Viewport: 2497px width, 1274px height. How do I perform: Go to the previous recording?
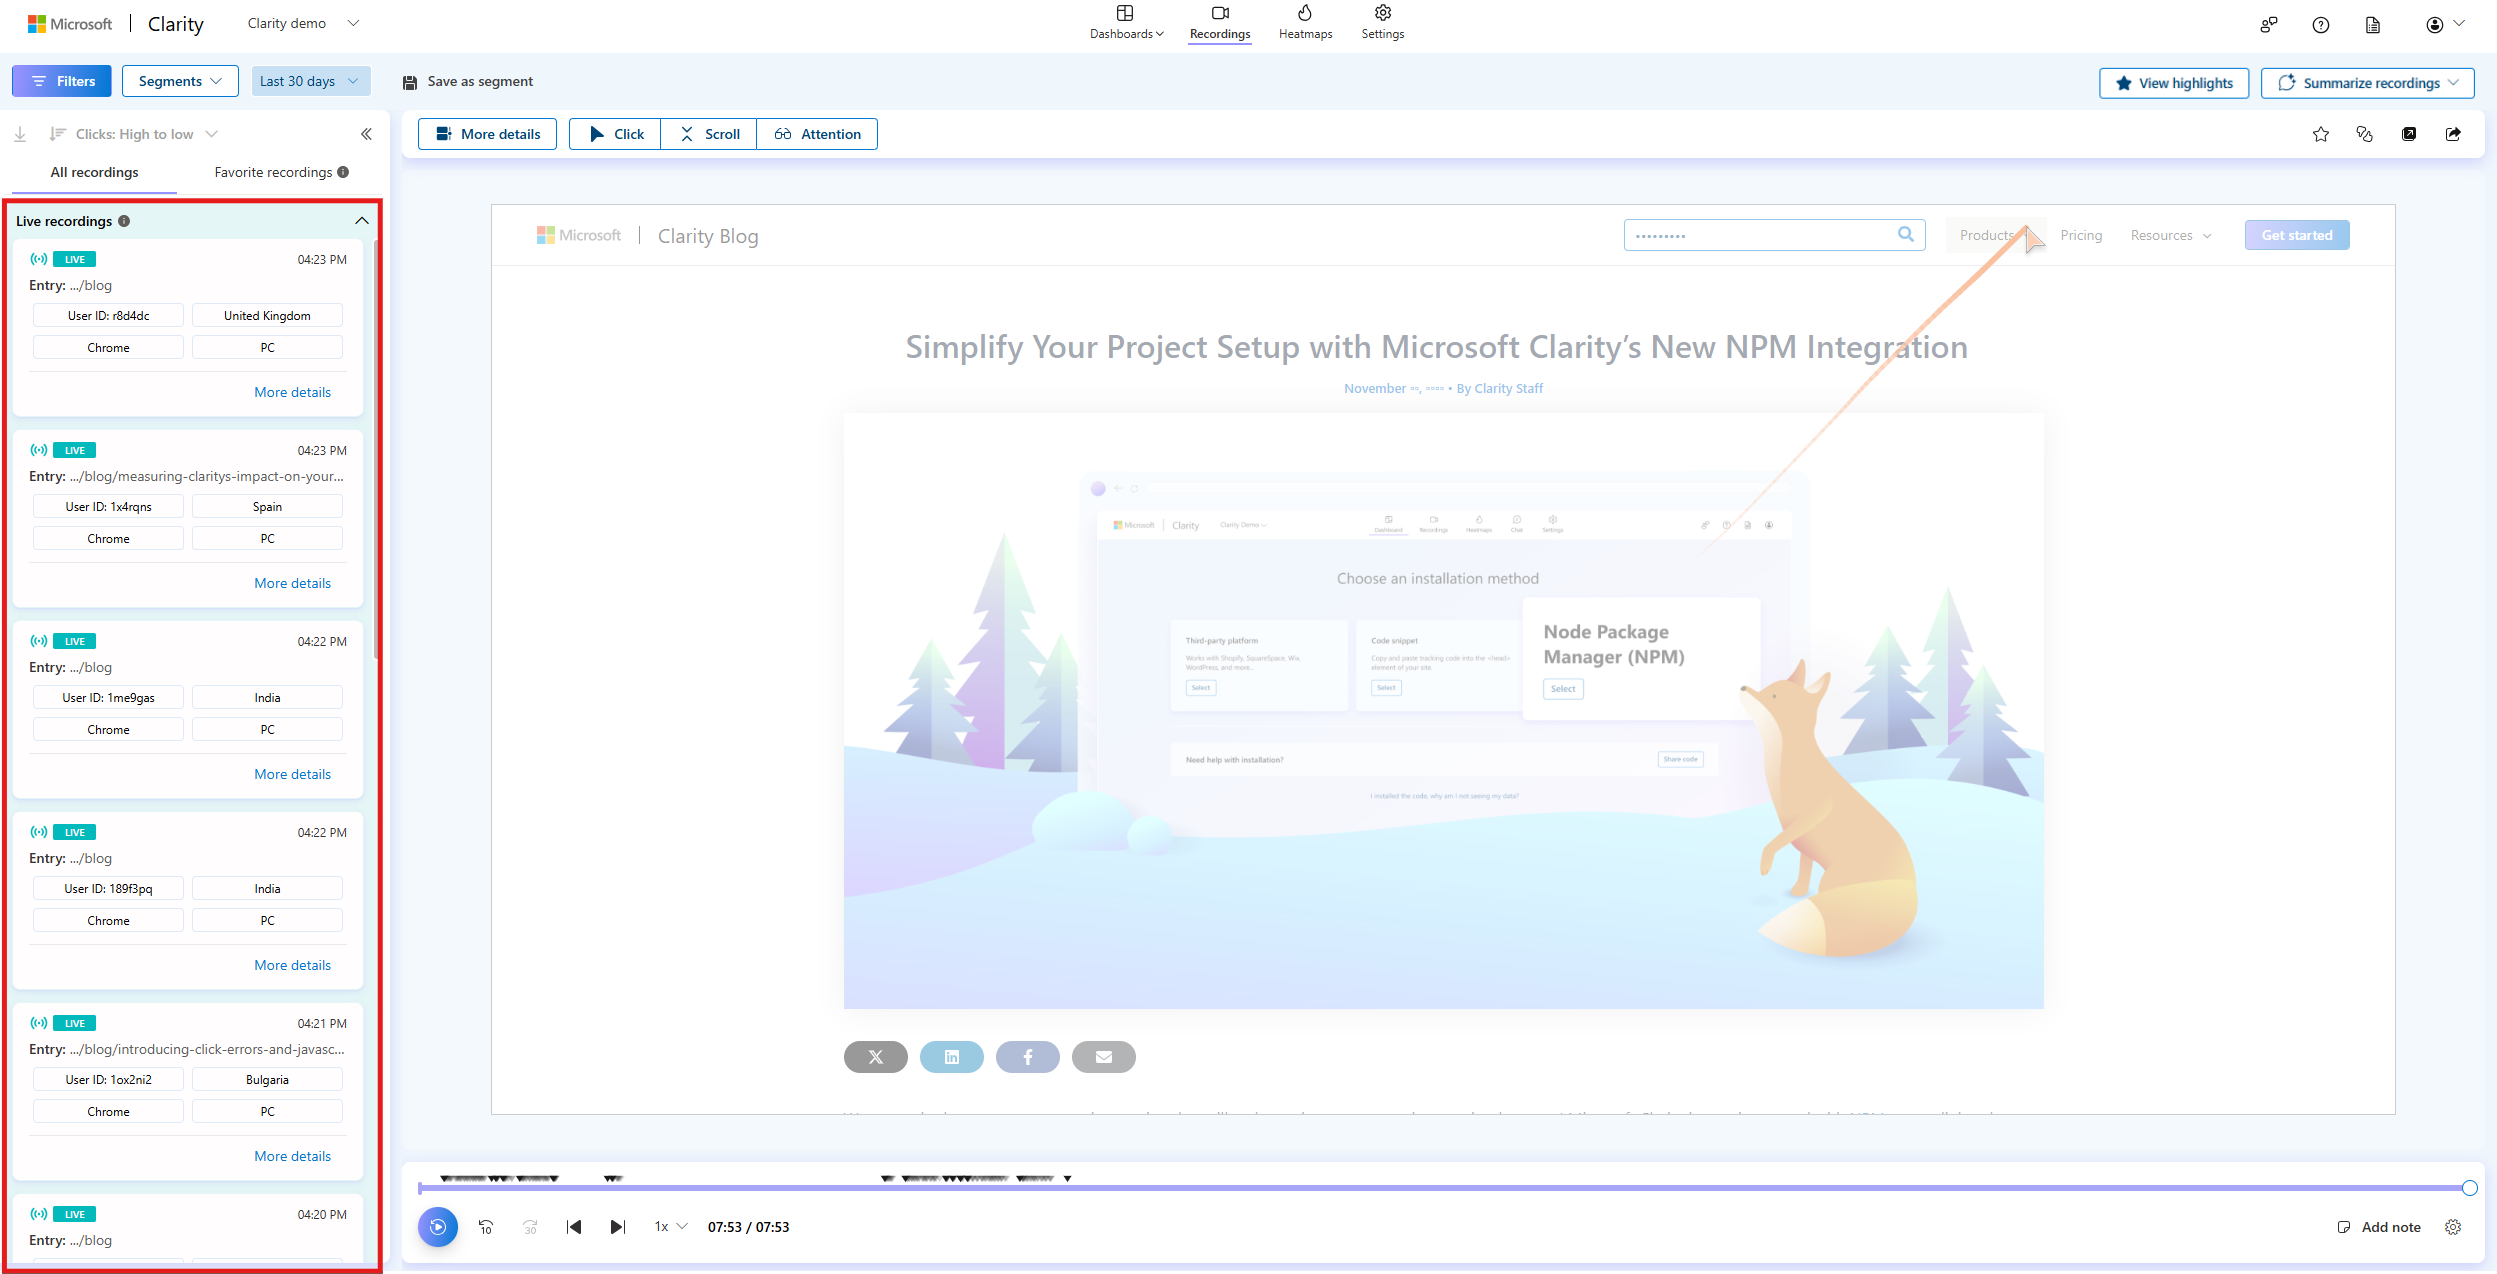click(574, 1227)
